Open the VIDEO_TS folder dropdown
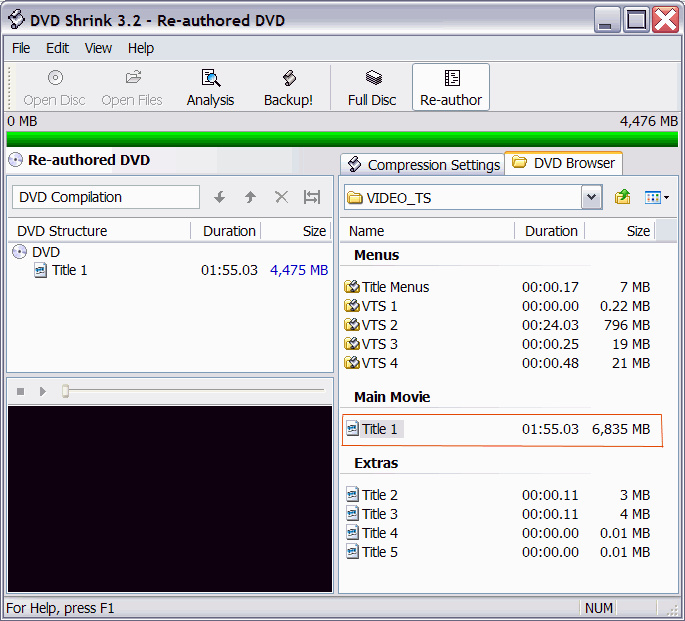685x621 pixels. [x=592, y=197]
